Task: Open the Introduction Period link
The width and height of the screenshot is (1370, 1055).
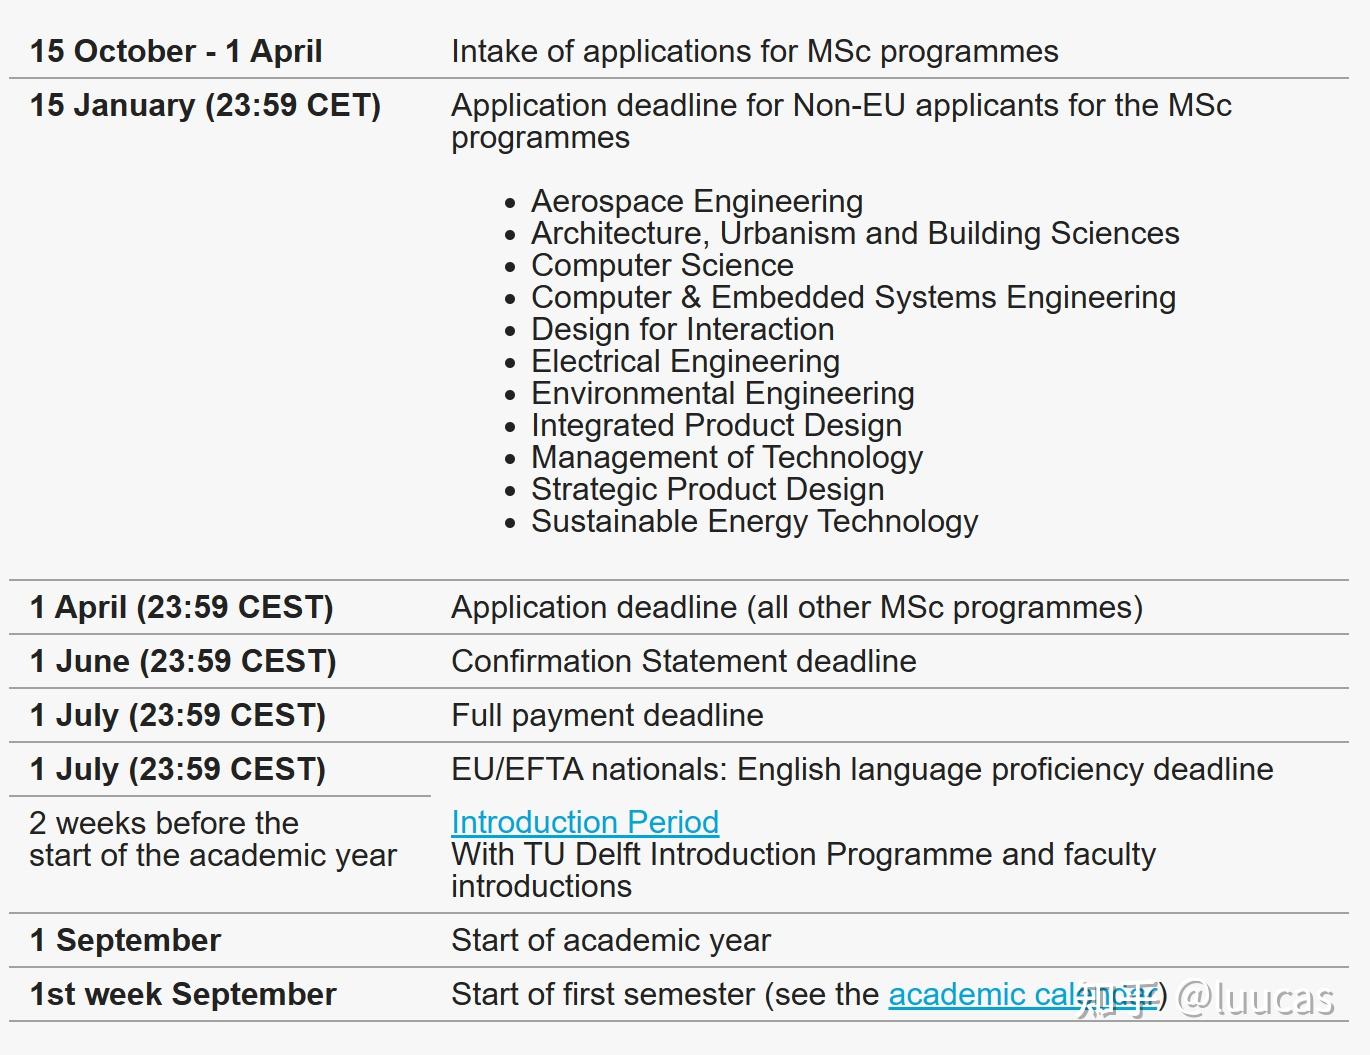Action: [584, 822]
